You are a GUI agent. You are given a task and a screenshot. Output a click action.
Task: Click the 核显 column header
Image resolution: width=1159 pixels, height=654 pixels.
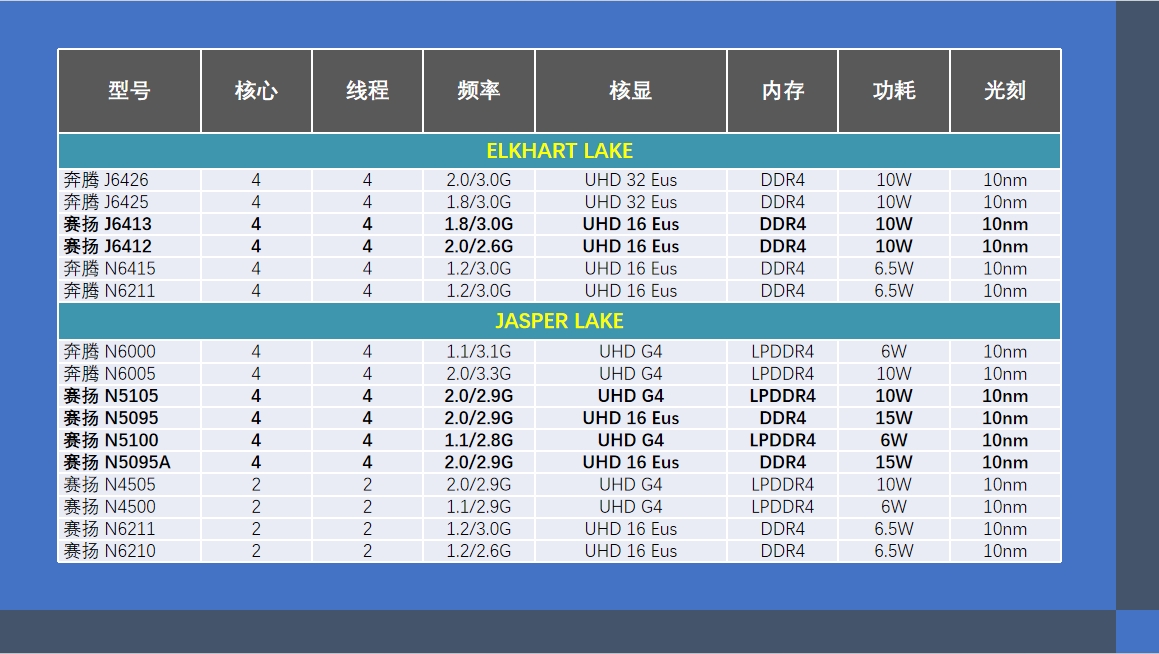click(x=631, y=91)
